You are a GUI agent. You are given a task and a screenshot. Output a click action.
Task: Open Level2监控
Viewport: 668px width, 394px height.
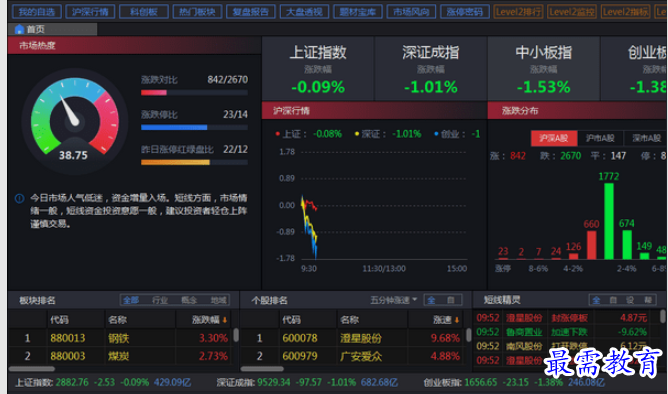point(572,12)
